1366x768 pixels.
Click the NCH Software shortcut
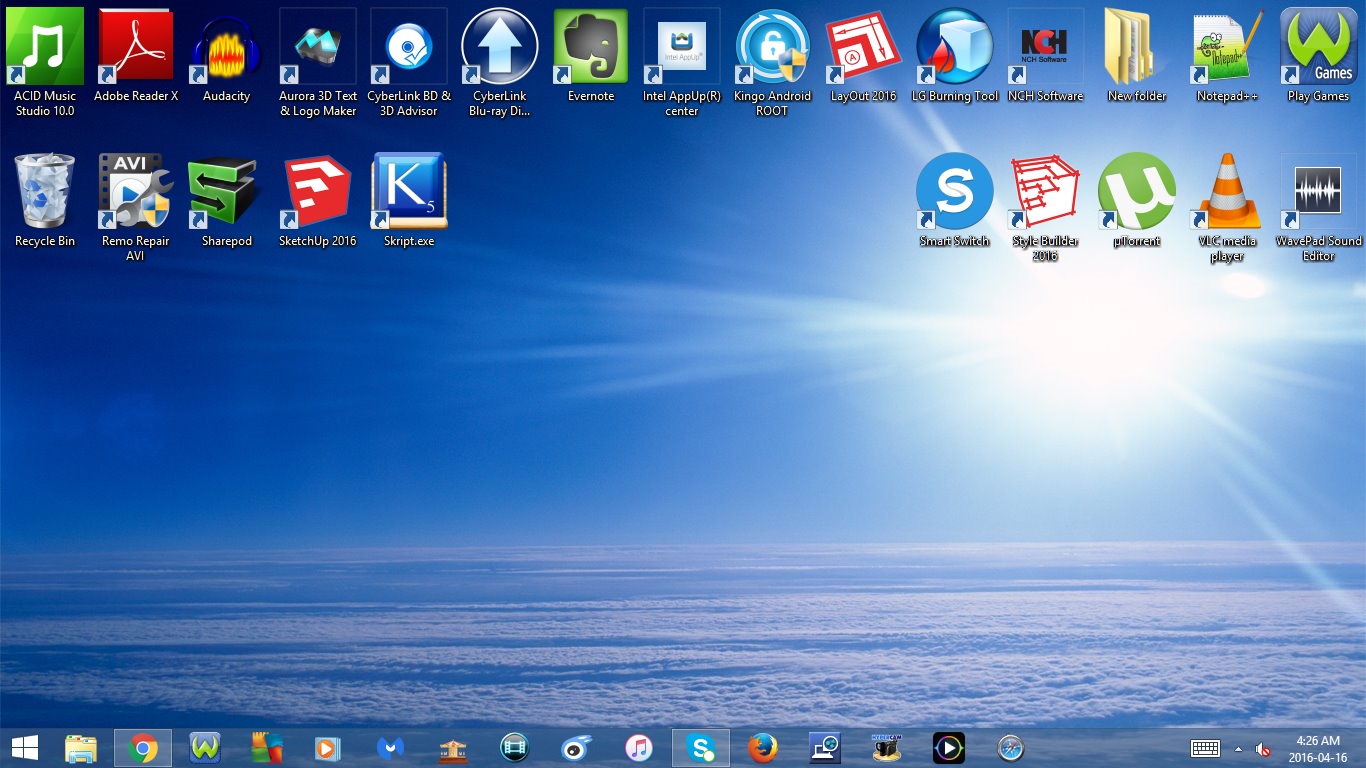(1046, 55)
